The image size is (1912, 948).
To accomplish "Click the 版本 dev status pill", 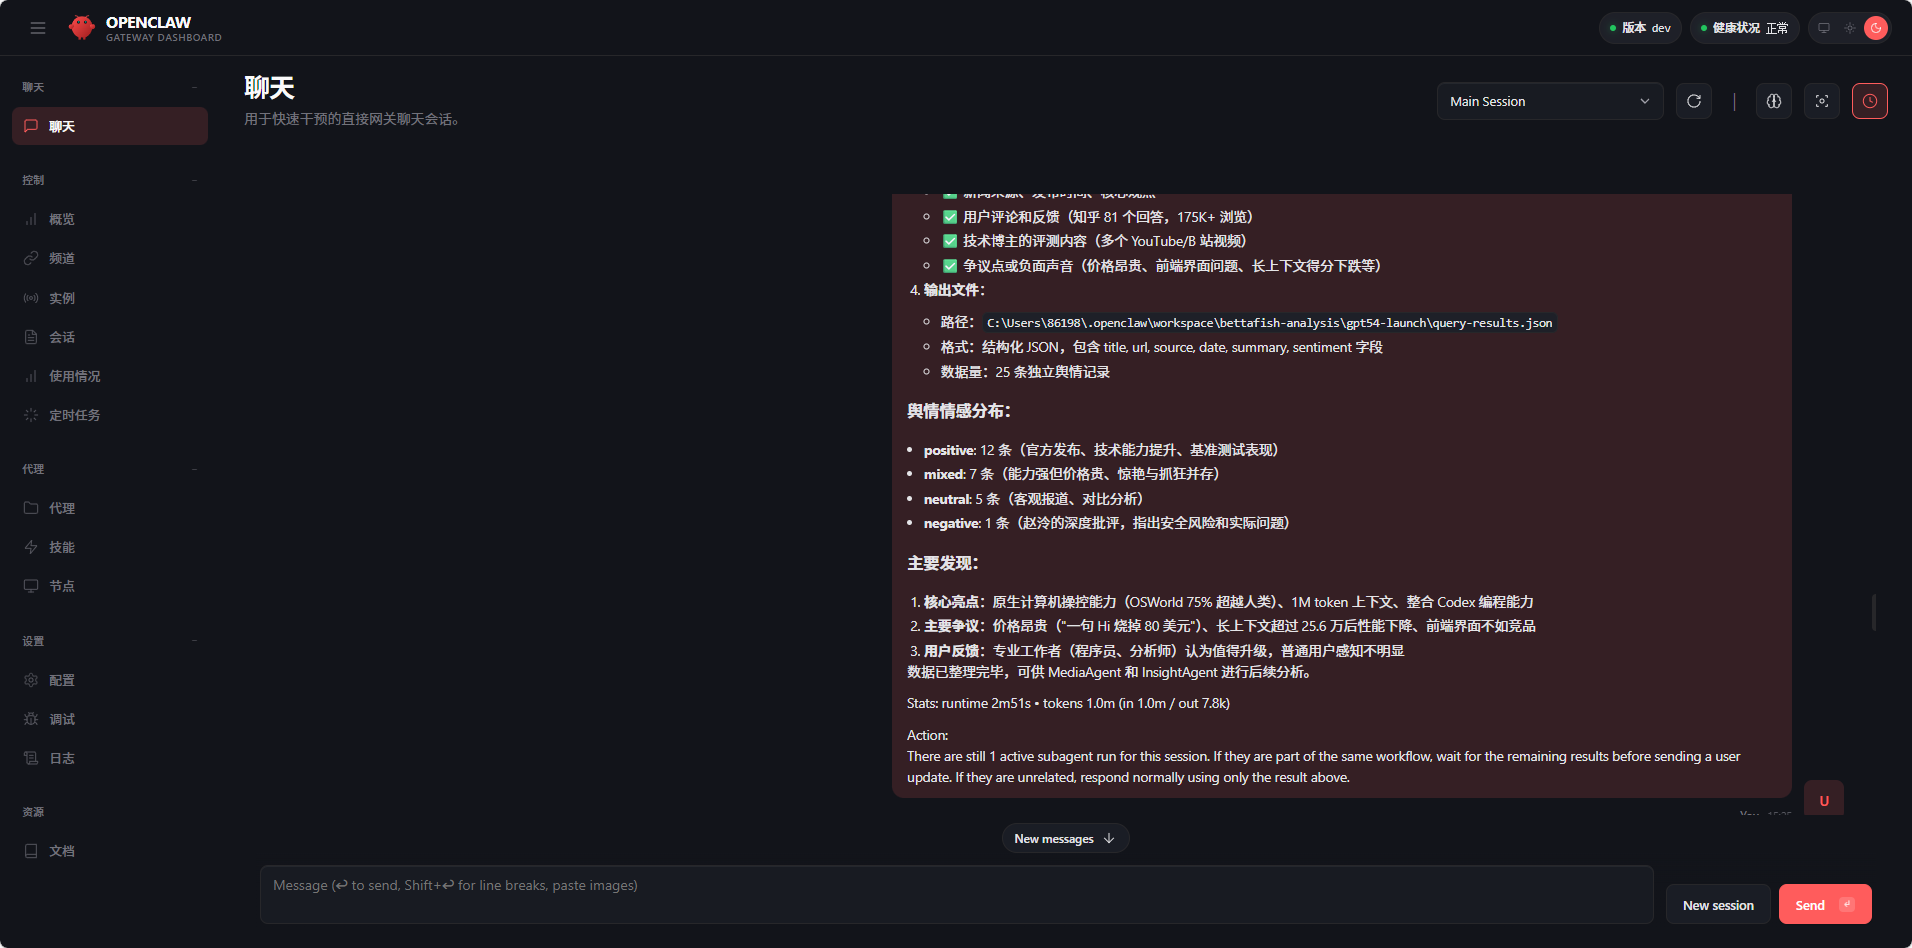I will [x=1640, y=28].
